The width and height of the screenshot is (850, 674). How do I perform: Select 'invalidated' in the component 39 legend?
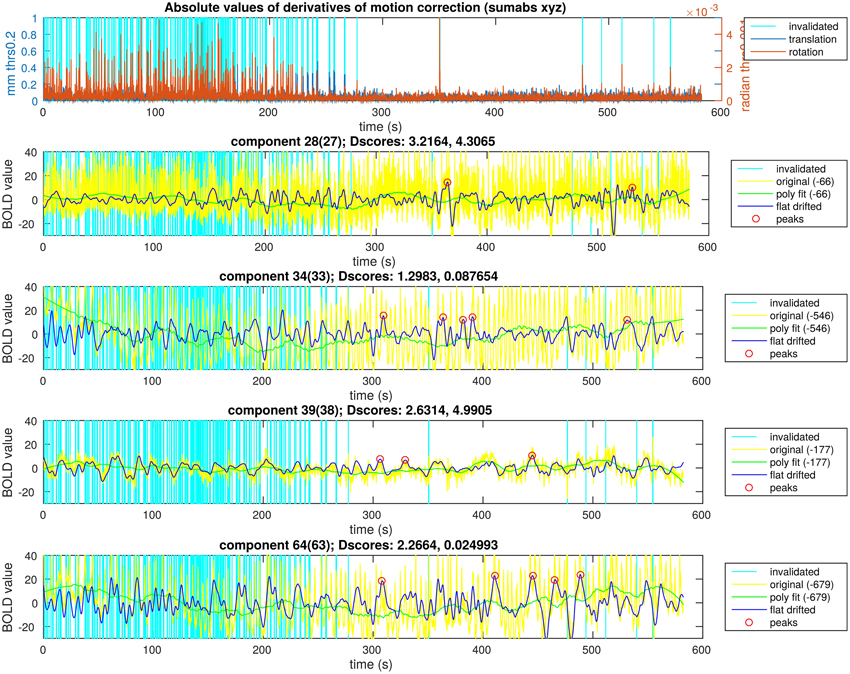(x=795, y=437)
